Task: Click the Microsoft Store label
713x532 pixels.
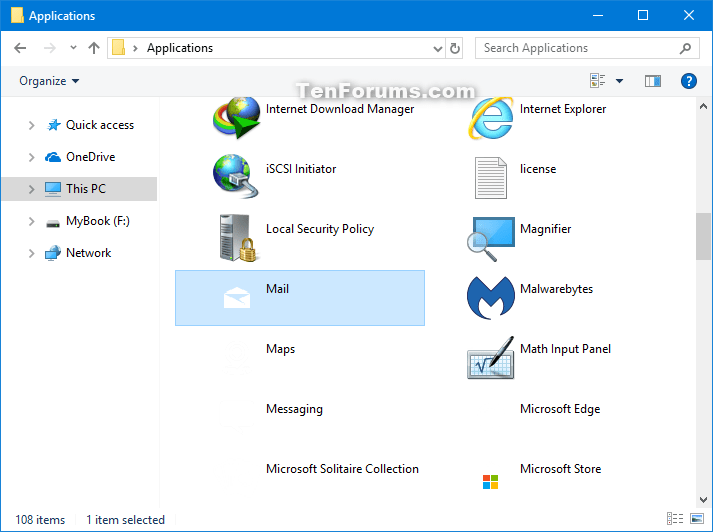Action: [560, 469]
